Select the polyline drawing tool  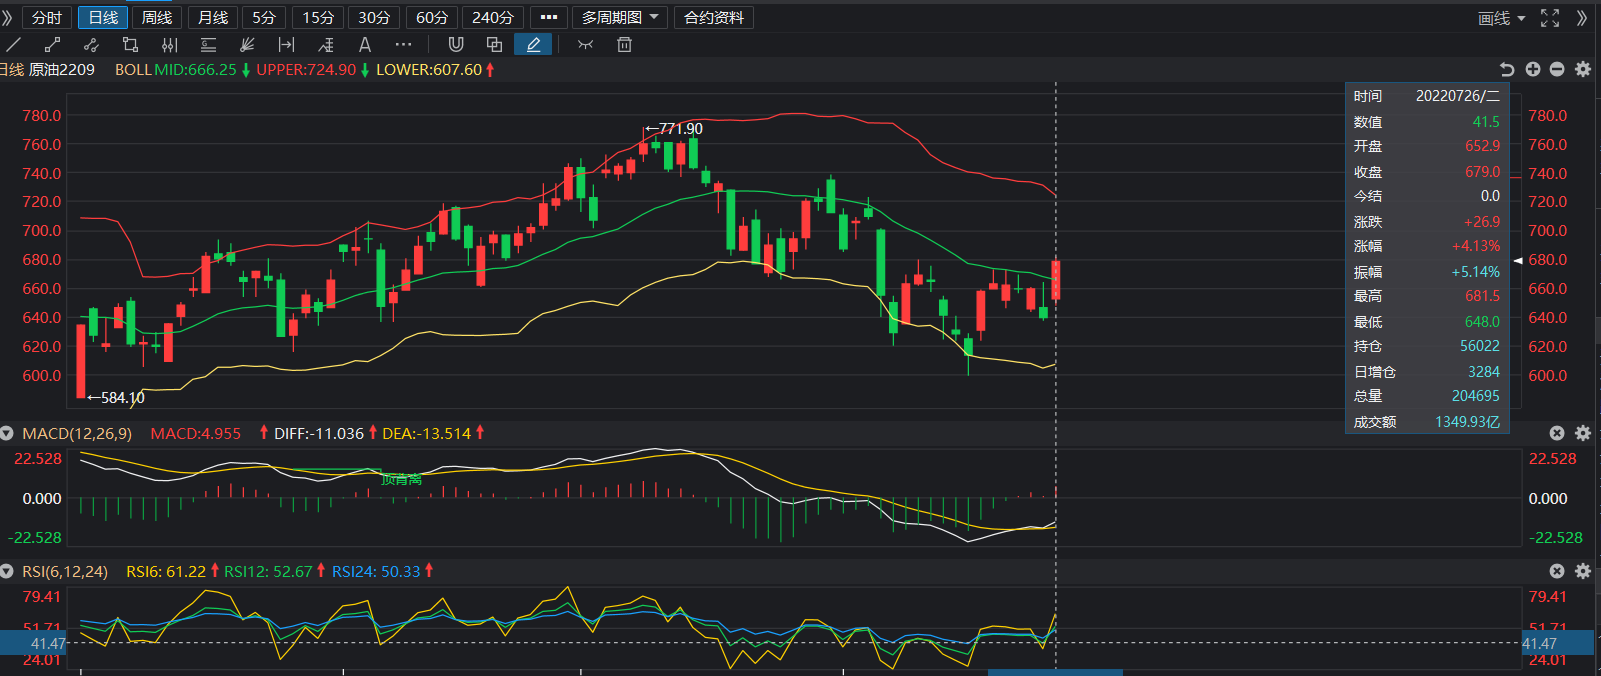(91, 44)
